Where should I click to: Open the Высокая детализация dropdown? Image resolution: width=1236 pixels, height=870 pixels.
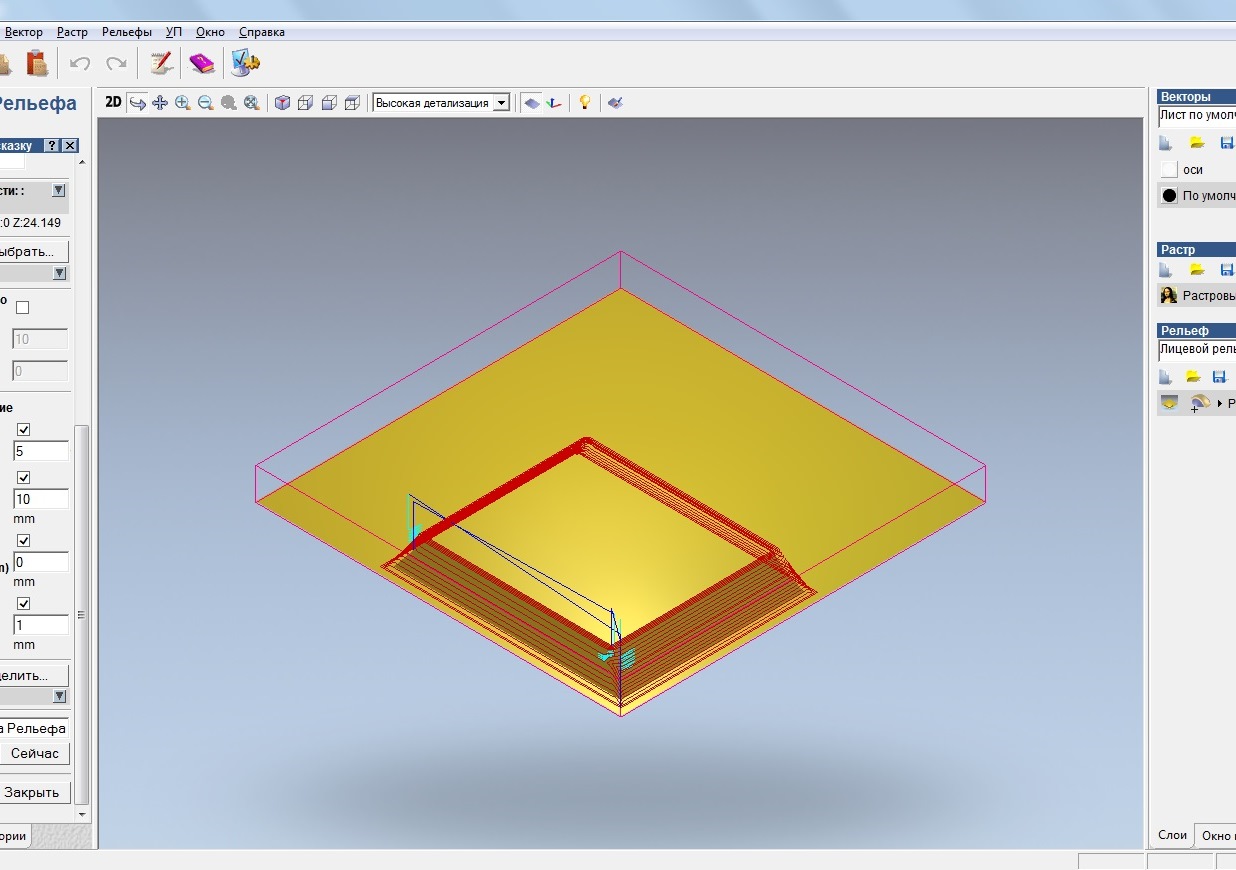pyautogui.click(x=441, y=102)
